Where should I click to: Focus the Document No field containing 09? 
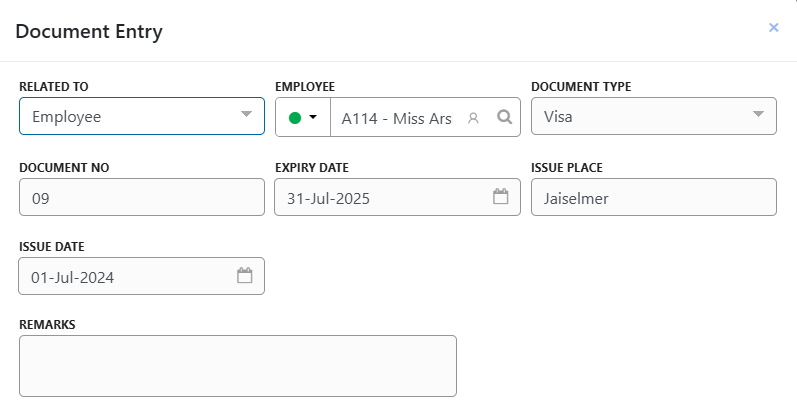(x=141, y=198)
